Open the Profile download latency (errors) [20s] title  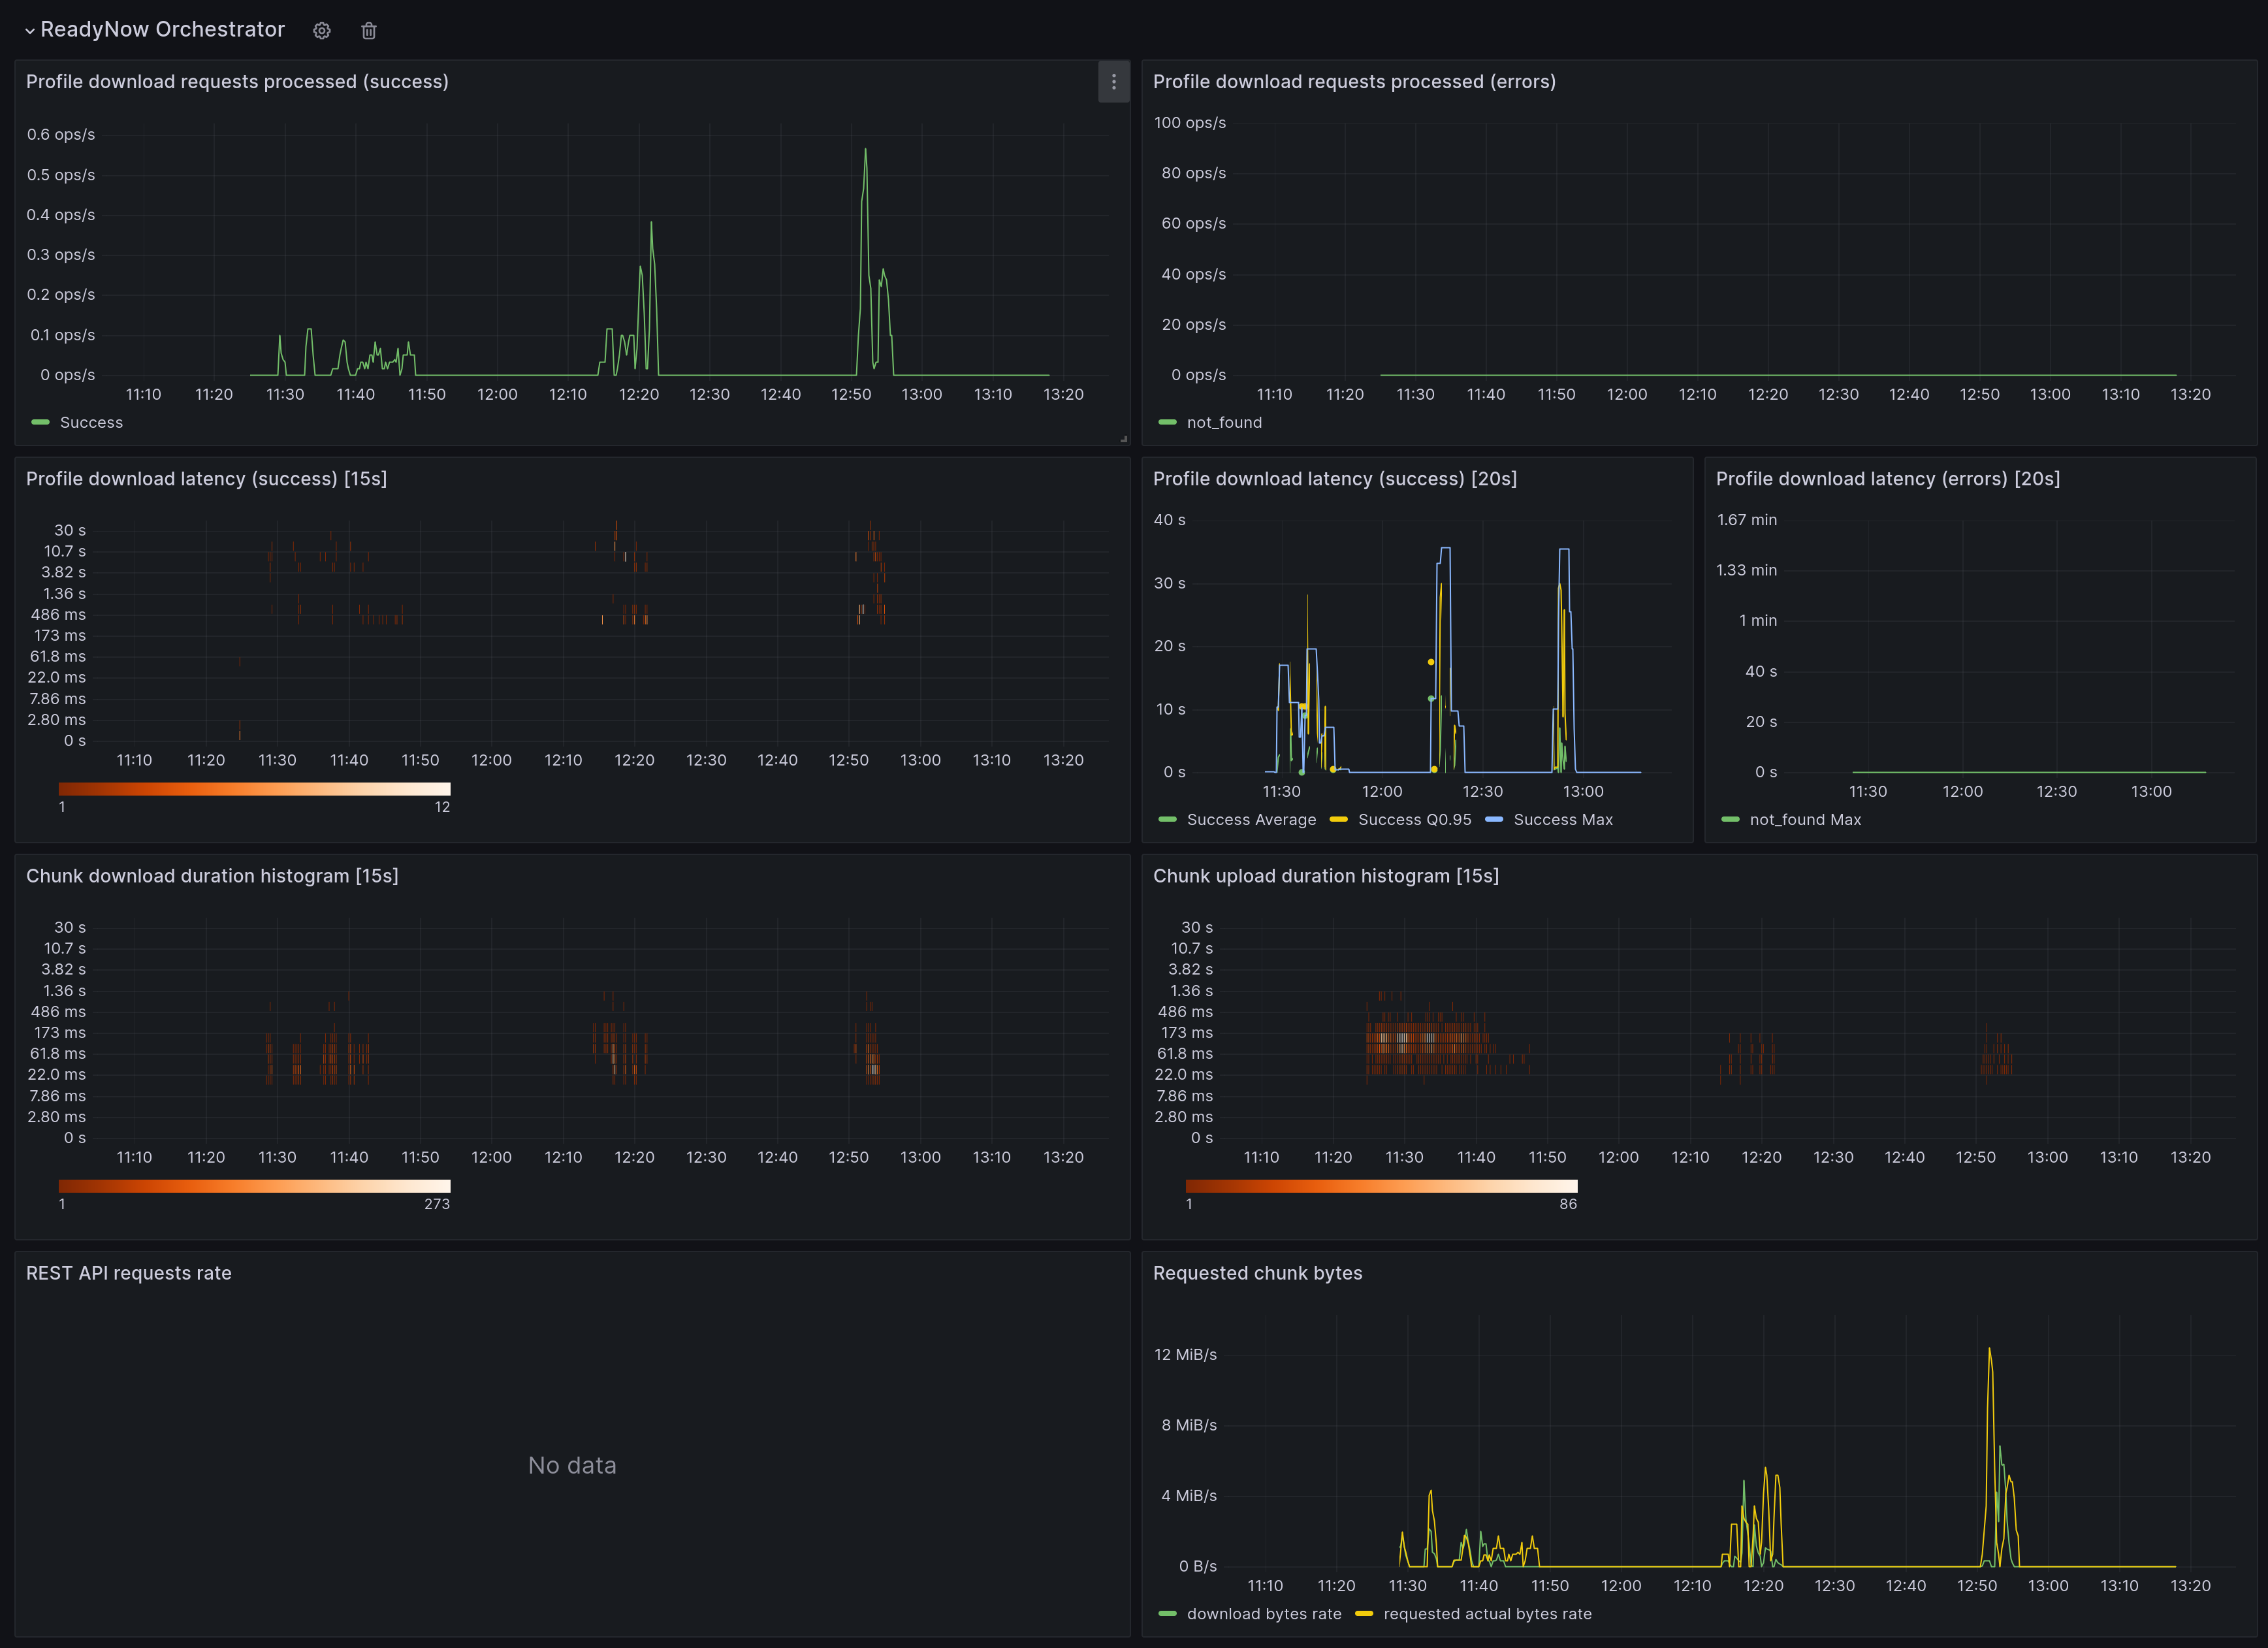click(1888, 479)
